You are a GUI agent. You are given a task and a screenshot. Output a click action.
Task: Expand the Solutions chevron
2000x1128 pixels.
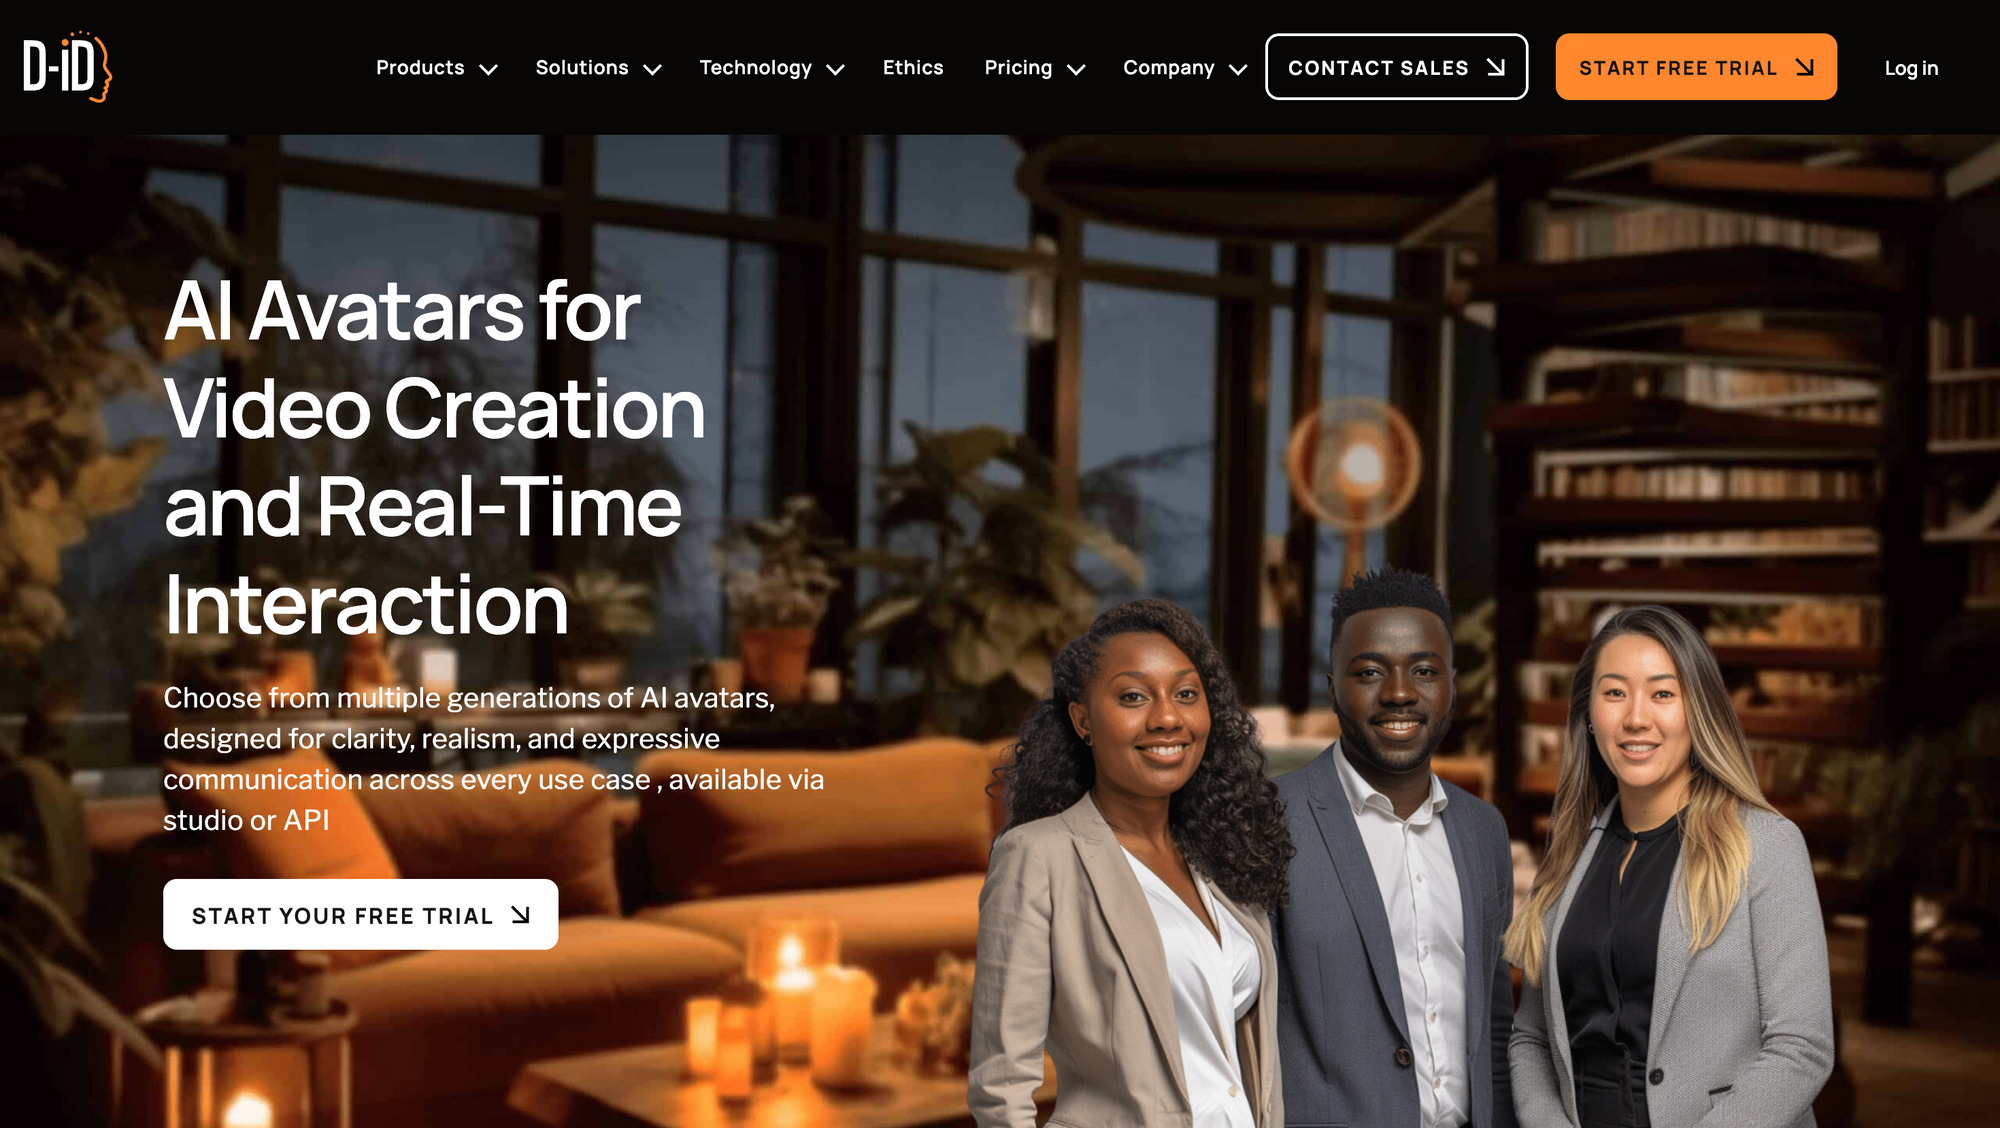[x=653, y=69]
